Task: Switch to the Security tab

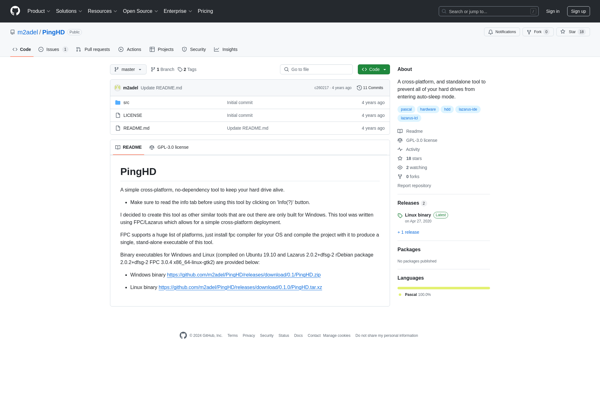Action: click(x=194, y=49)
